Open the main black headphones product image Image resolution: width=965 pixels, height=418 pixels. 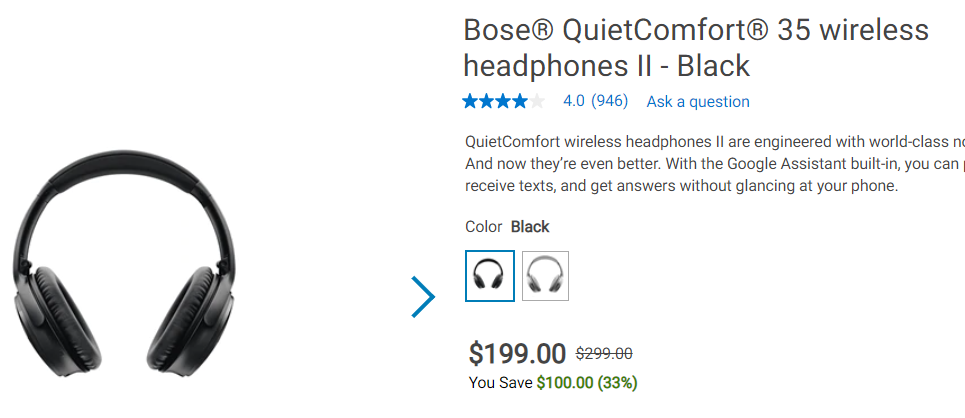click(x=124, y=264)
